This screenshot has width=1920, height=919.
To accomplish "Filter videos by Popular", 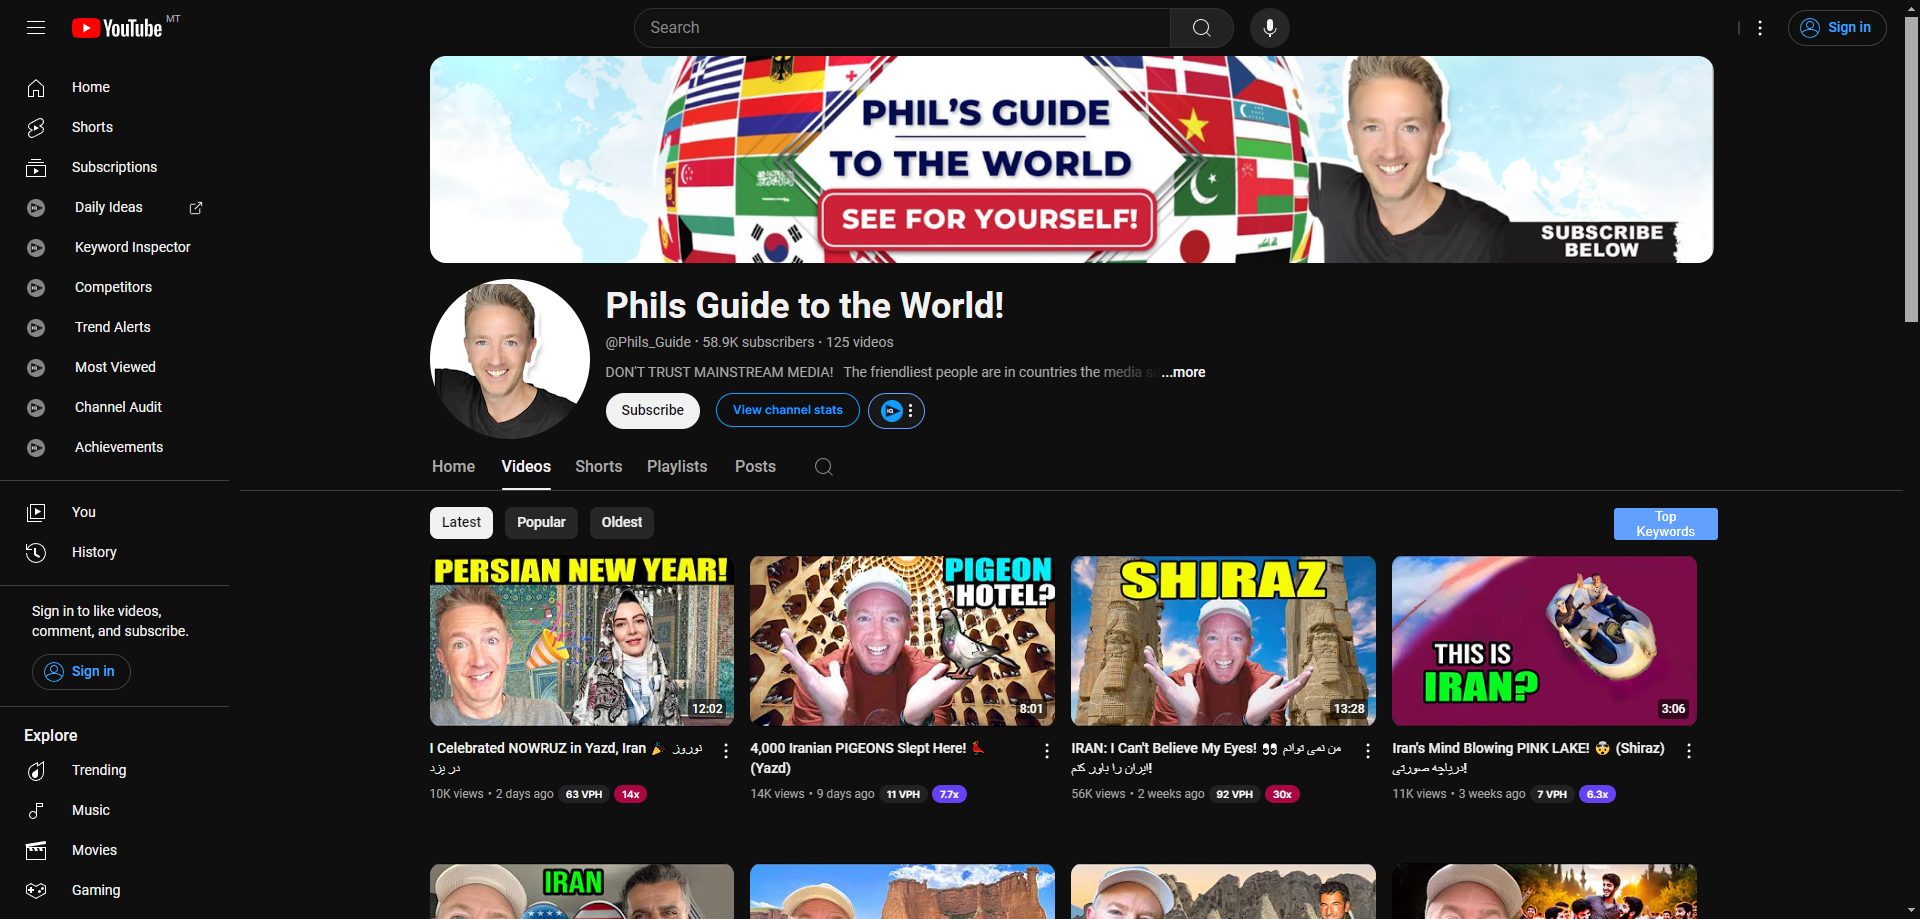I will coord(541,522).
